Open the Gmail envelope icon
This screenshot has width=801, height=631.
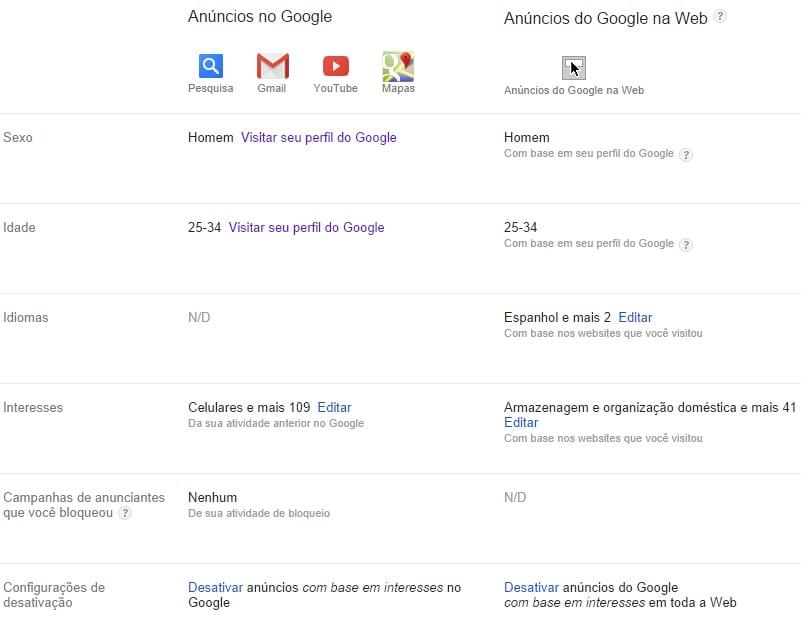click(x=272, y=66)
